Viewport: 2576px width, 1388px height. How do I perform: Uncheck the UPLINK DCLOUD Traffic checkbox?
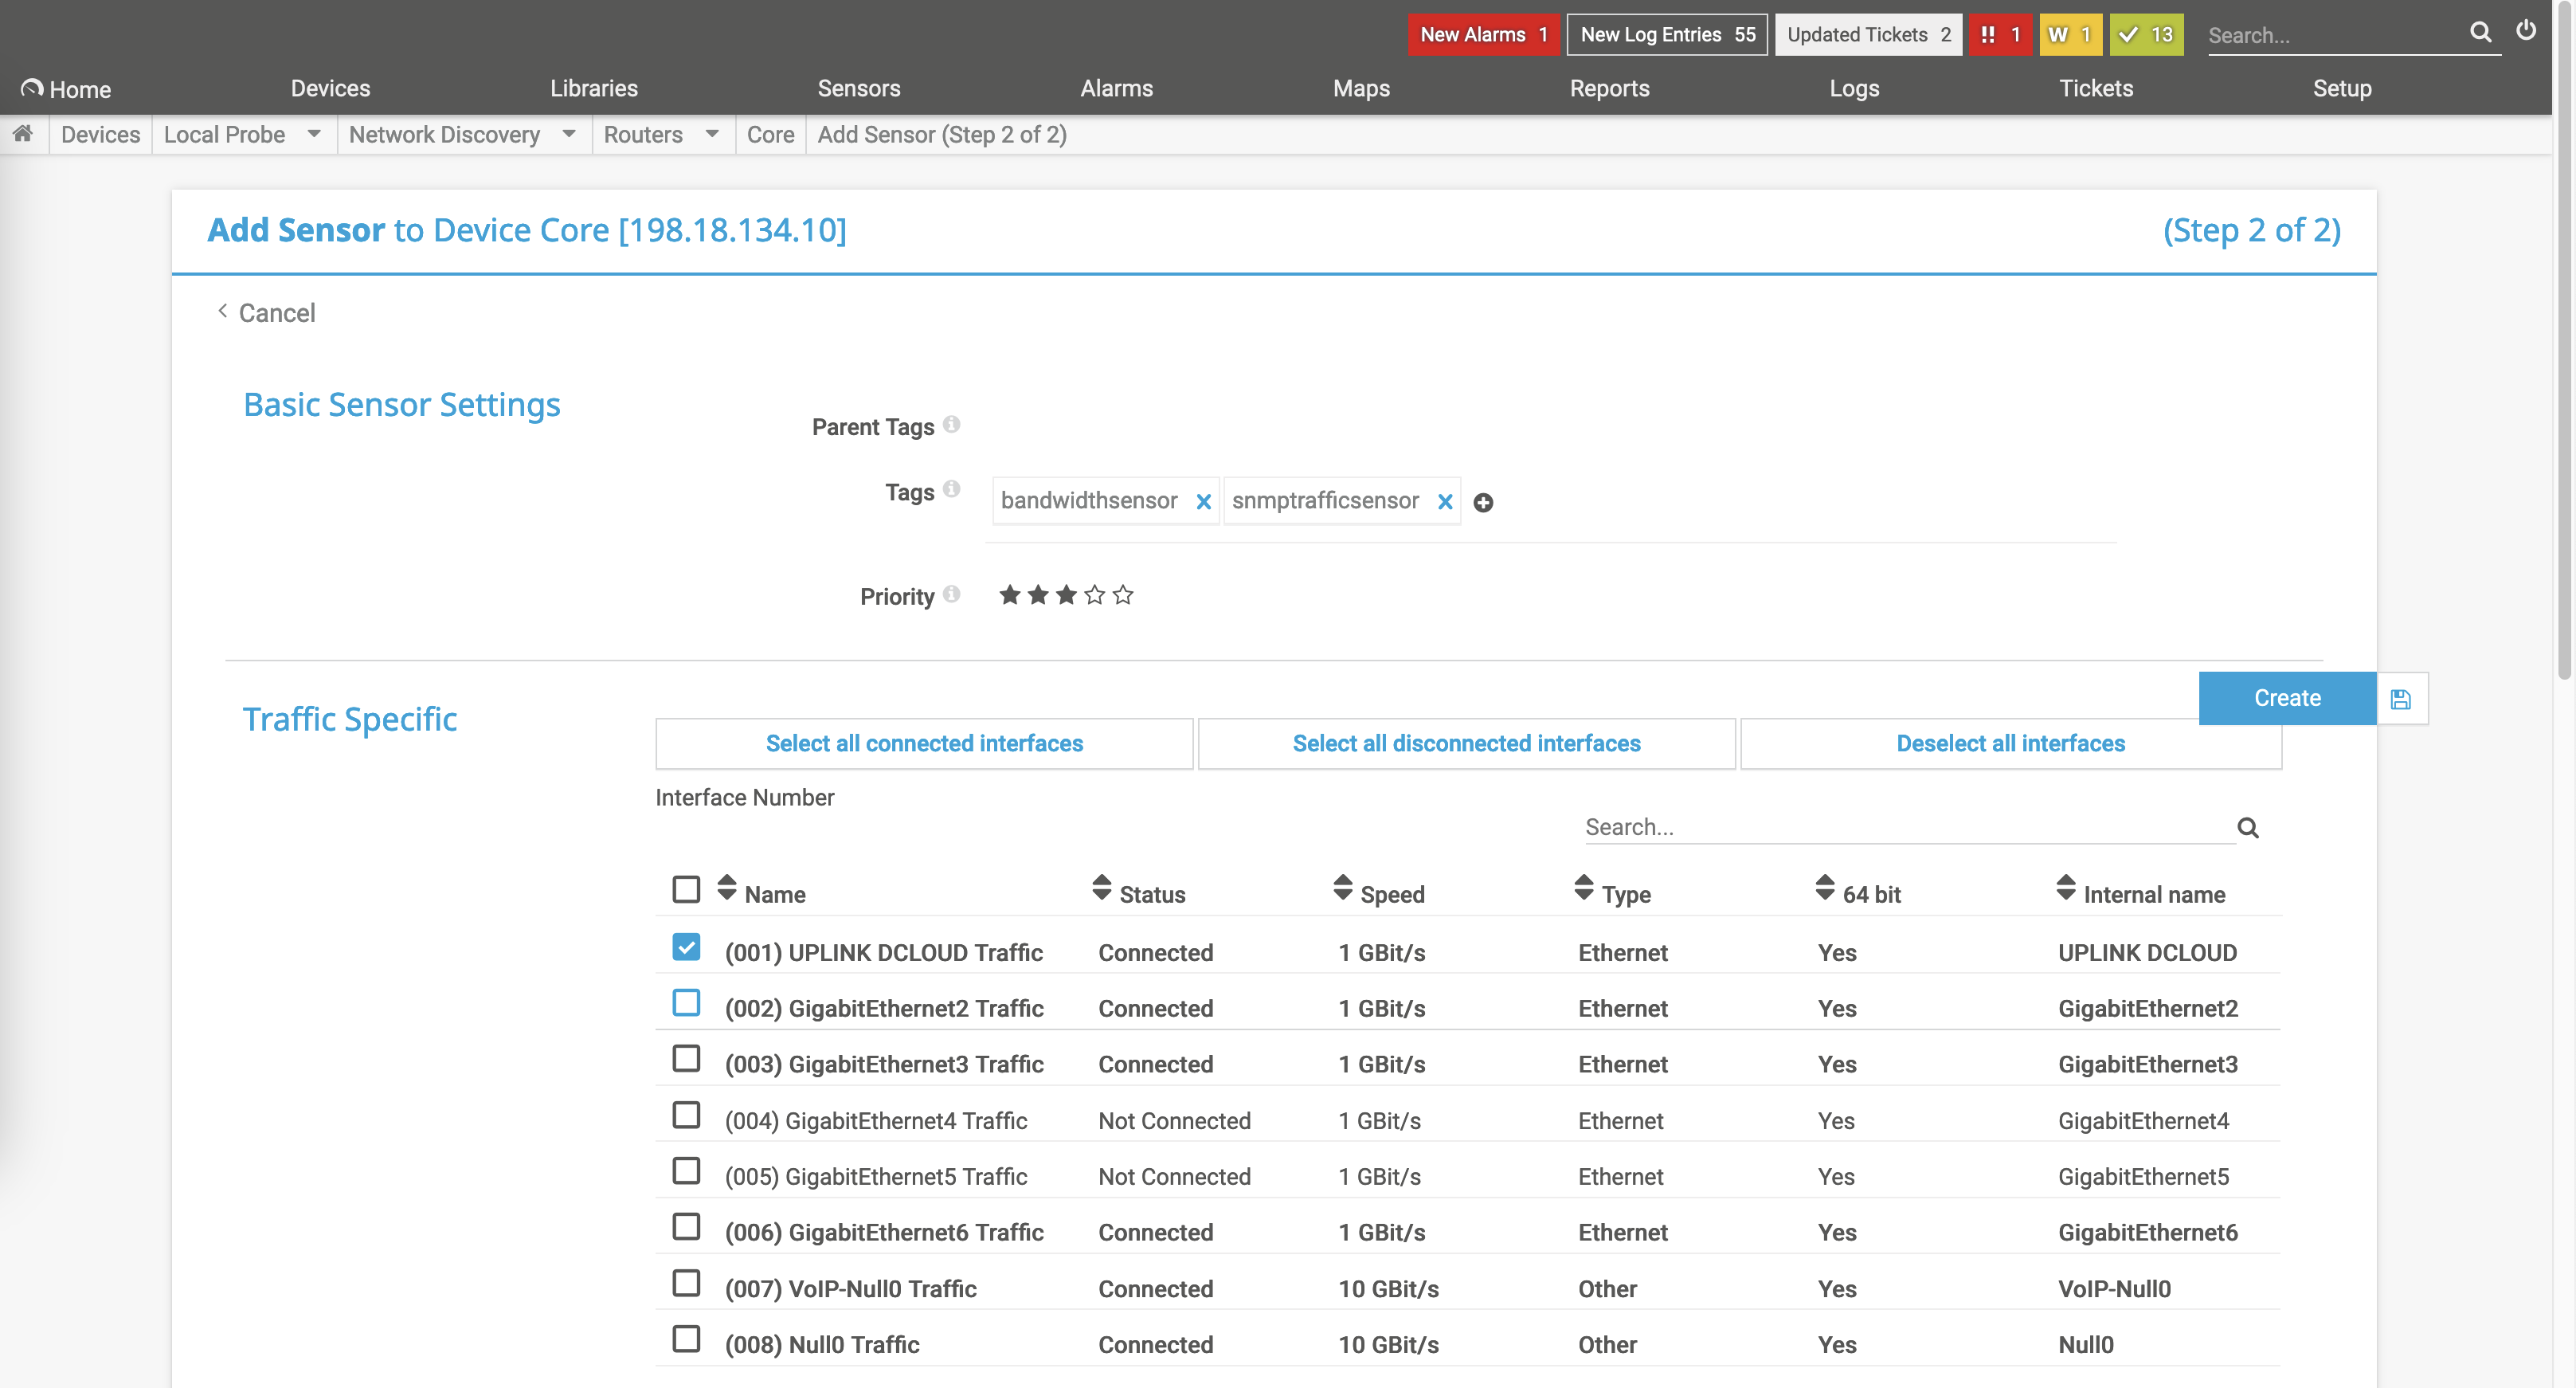[686, 946]
